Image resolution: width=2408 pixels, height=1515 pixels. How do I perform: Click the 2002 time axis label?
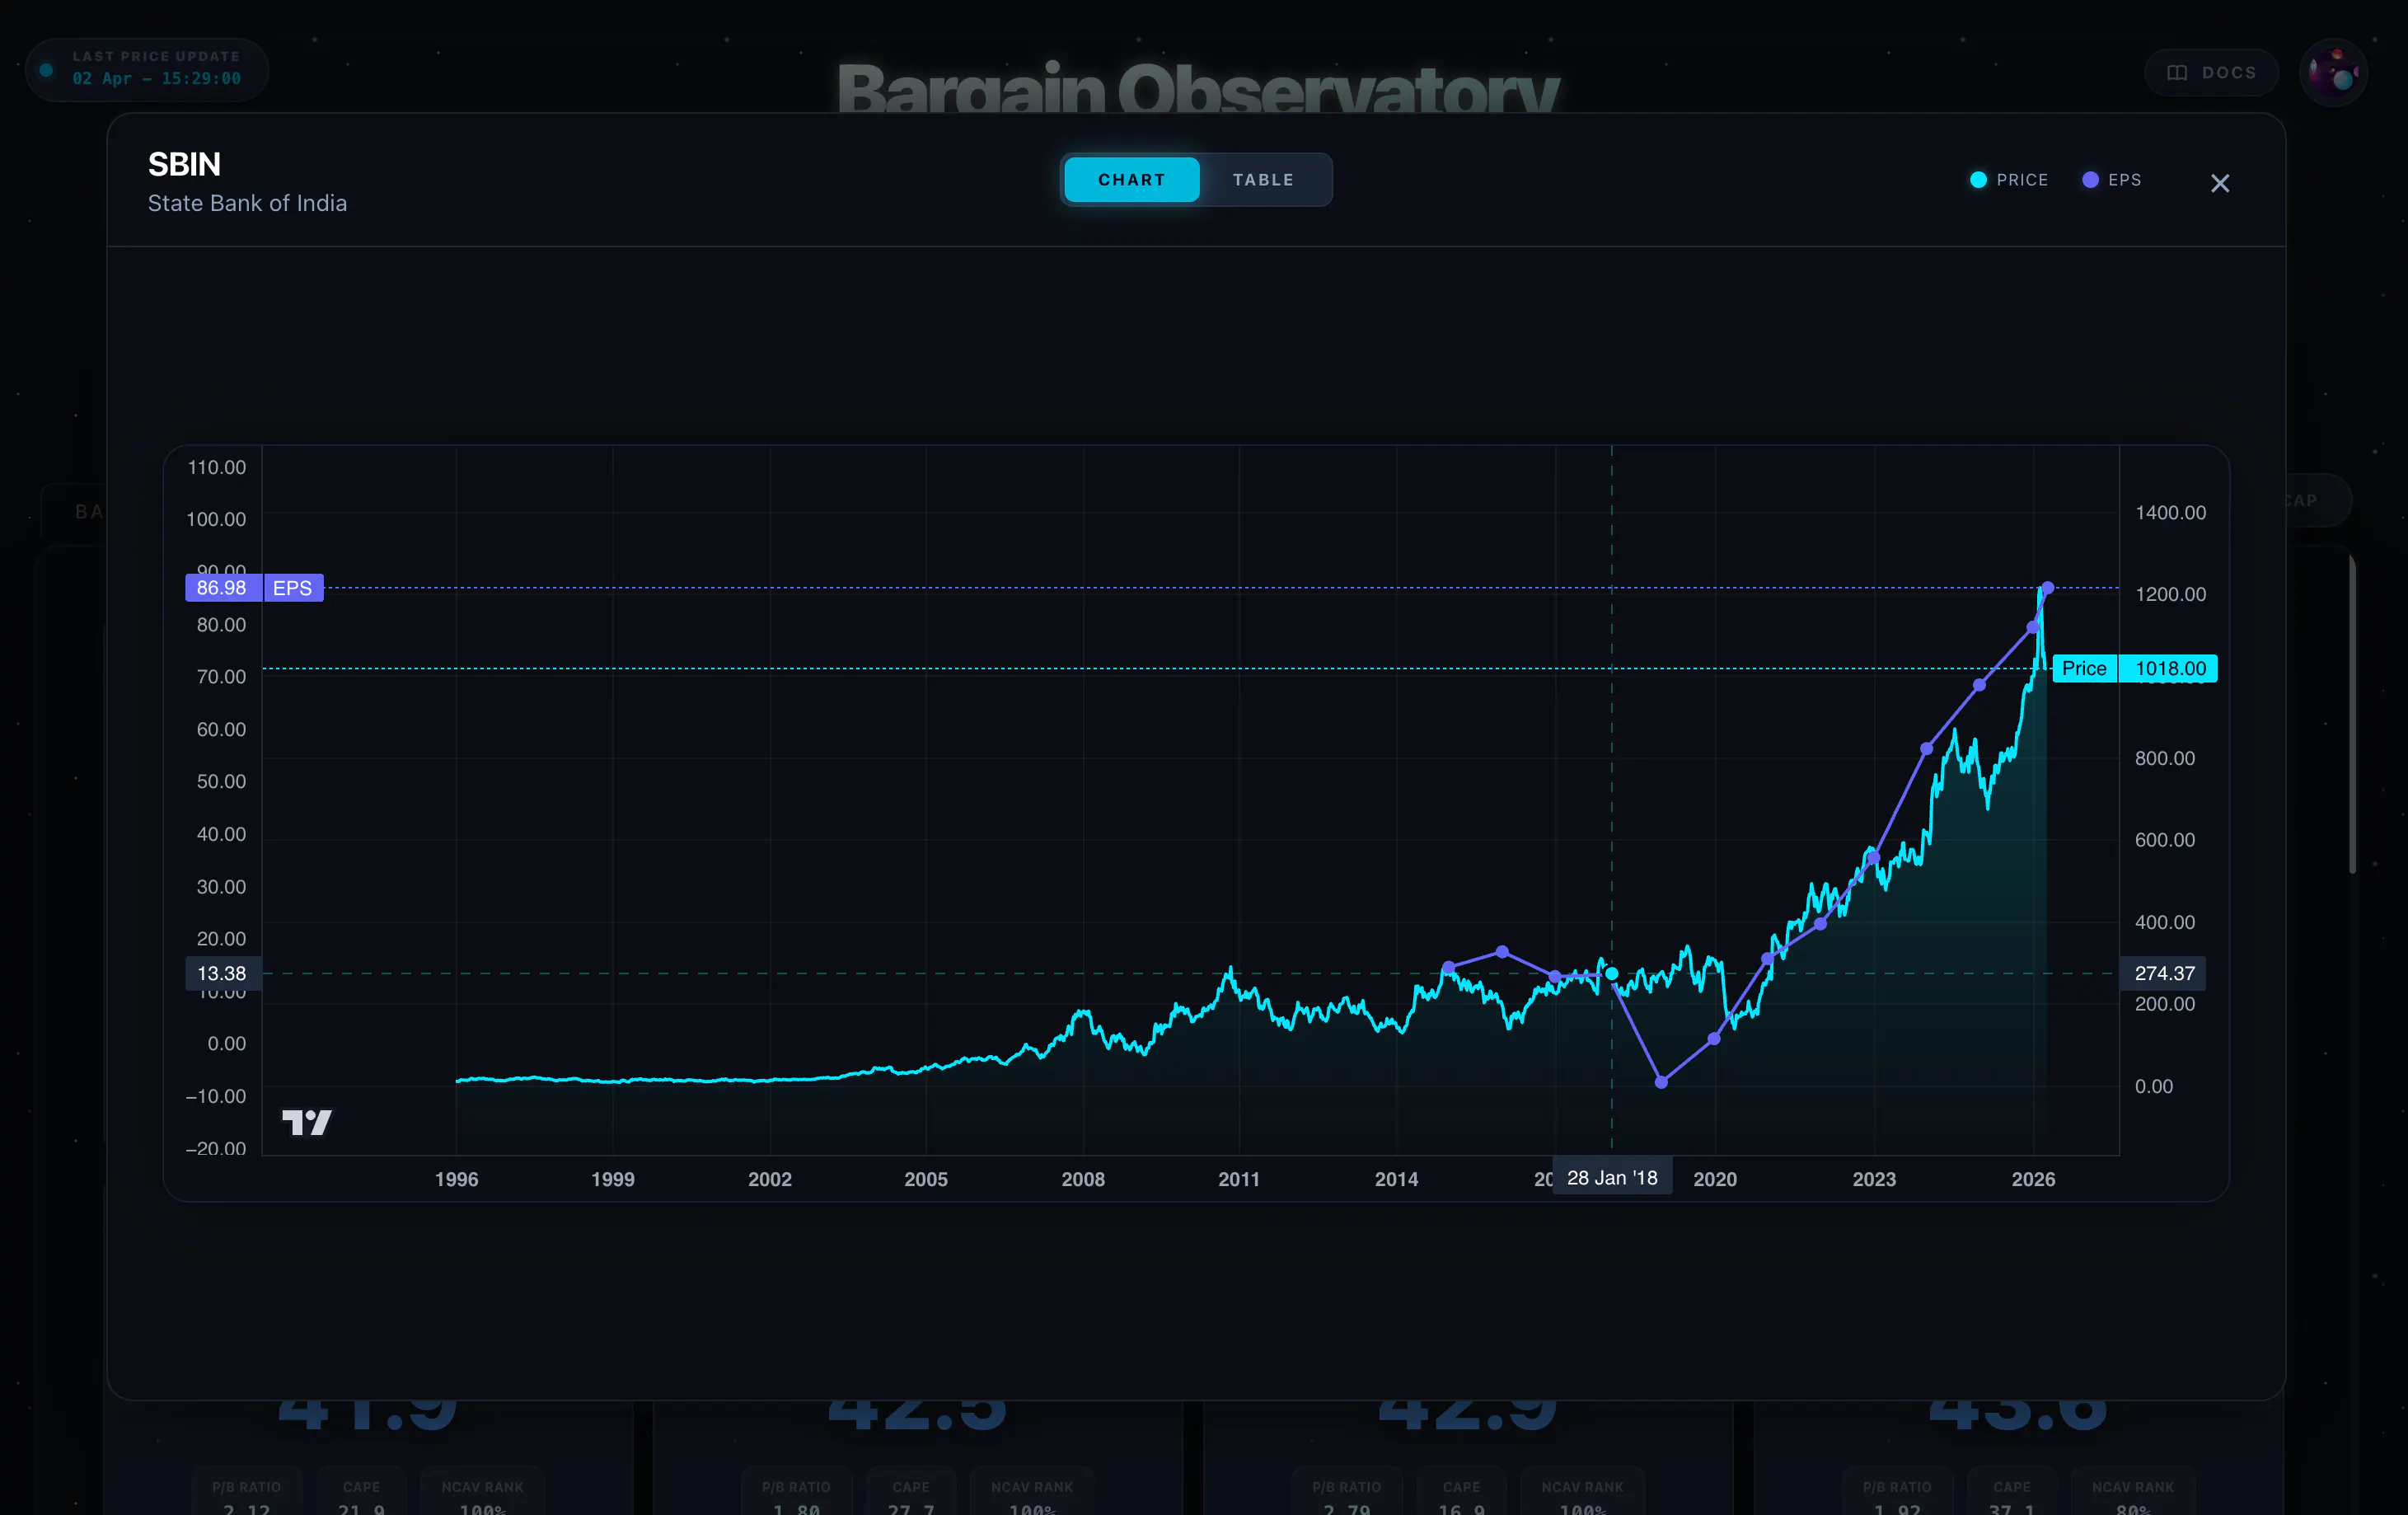769,1179
